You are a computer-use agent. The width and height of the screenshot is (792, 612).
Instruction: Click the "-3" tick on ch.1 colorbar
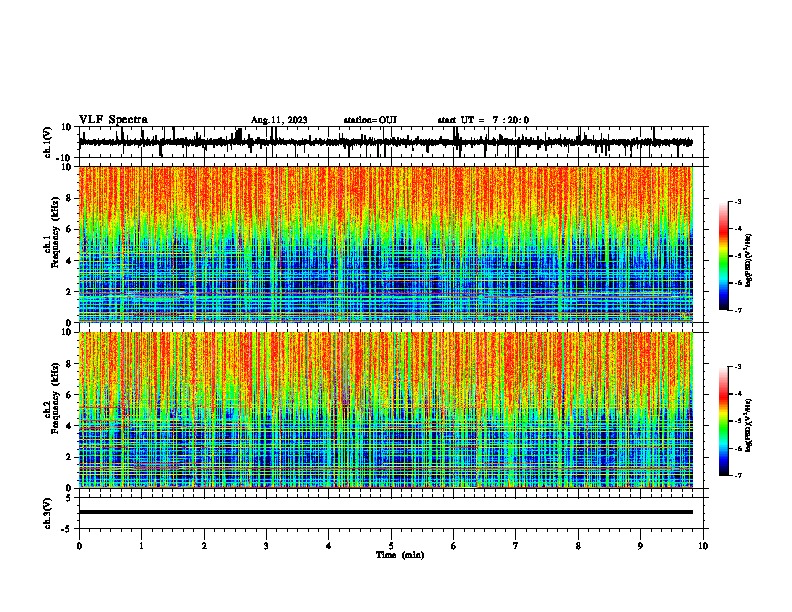pyautogui.click(x=737, y=201)
